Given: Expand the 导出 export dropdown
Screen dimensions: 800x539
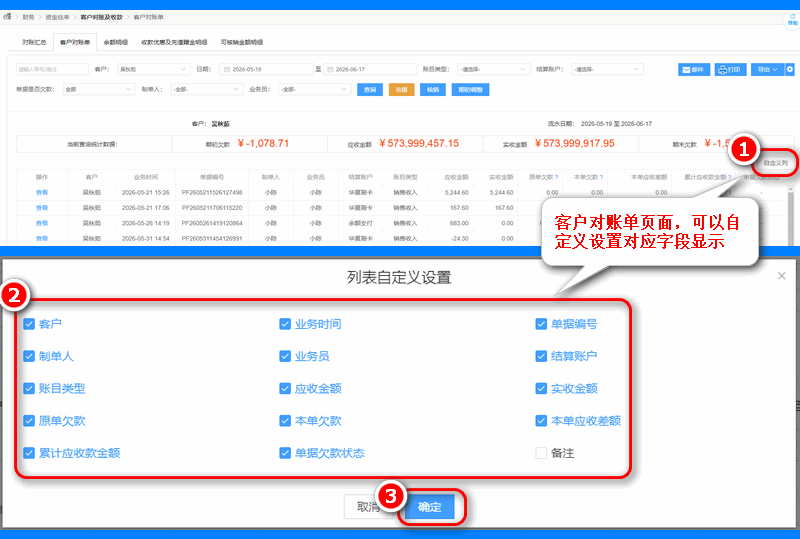Looking at the screenshot, I should click(767, 69).
